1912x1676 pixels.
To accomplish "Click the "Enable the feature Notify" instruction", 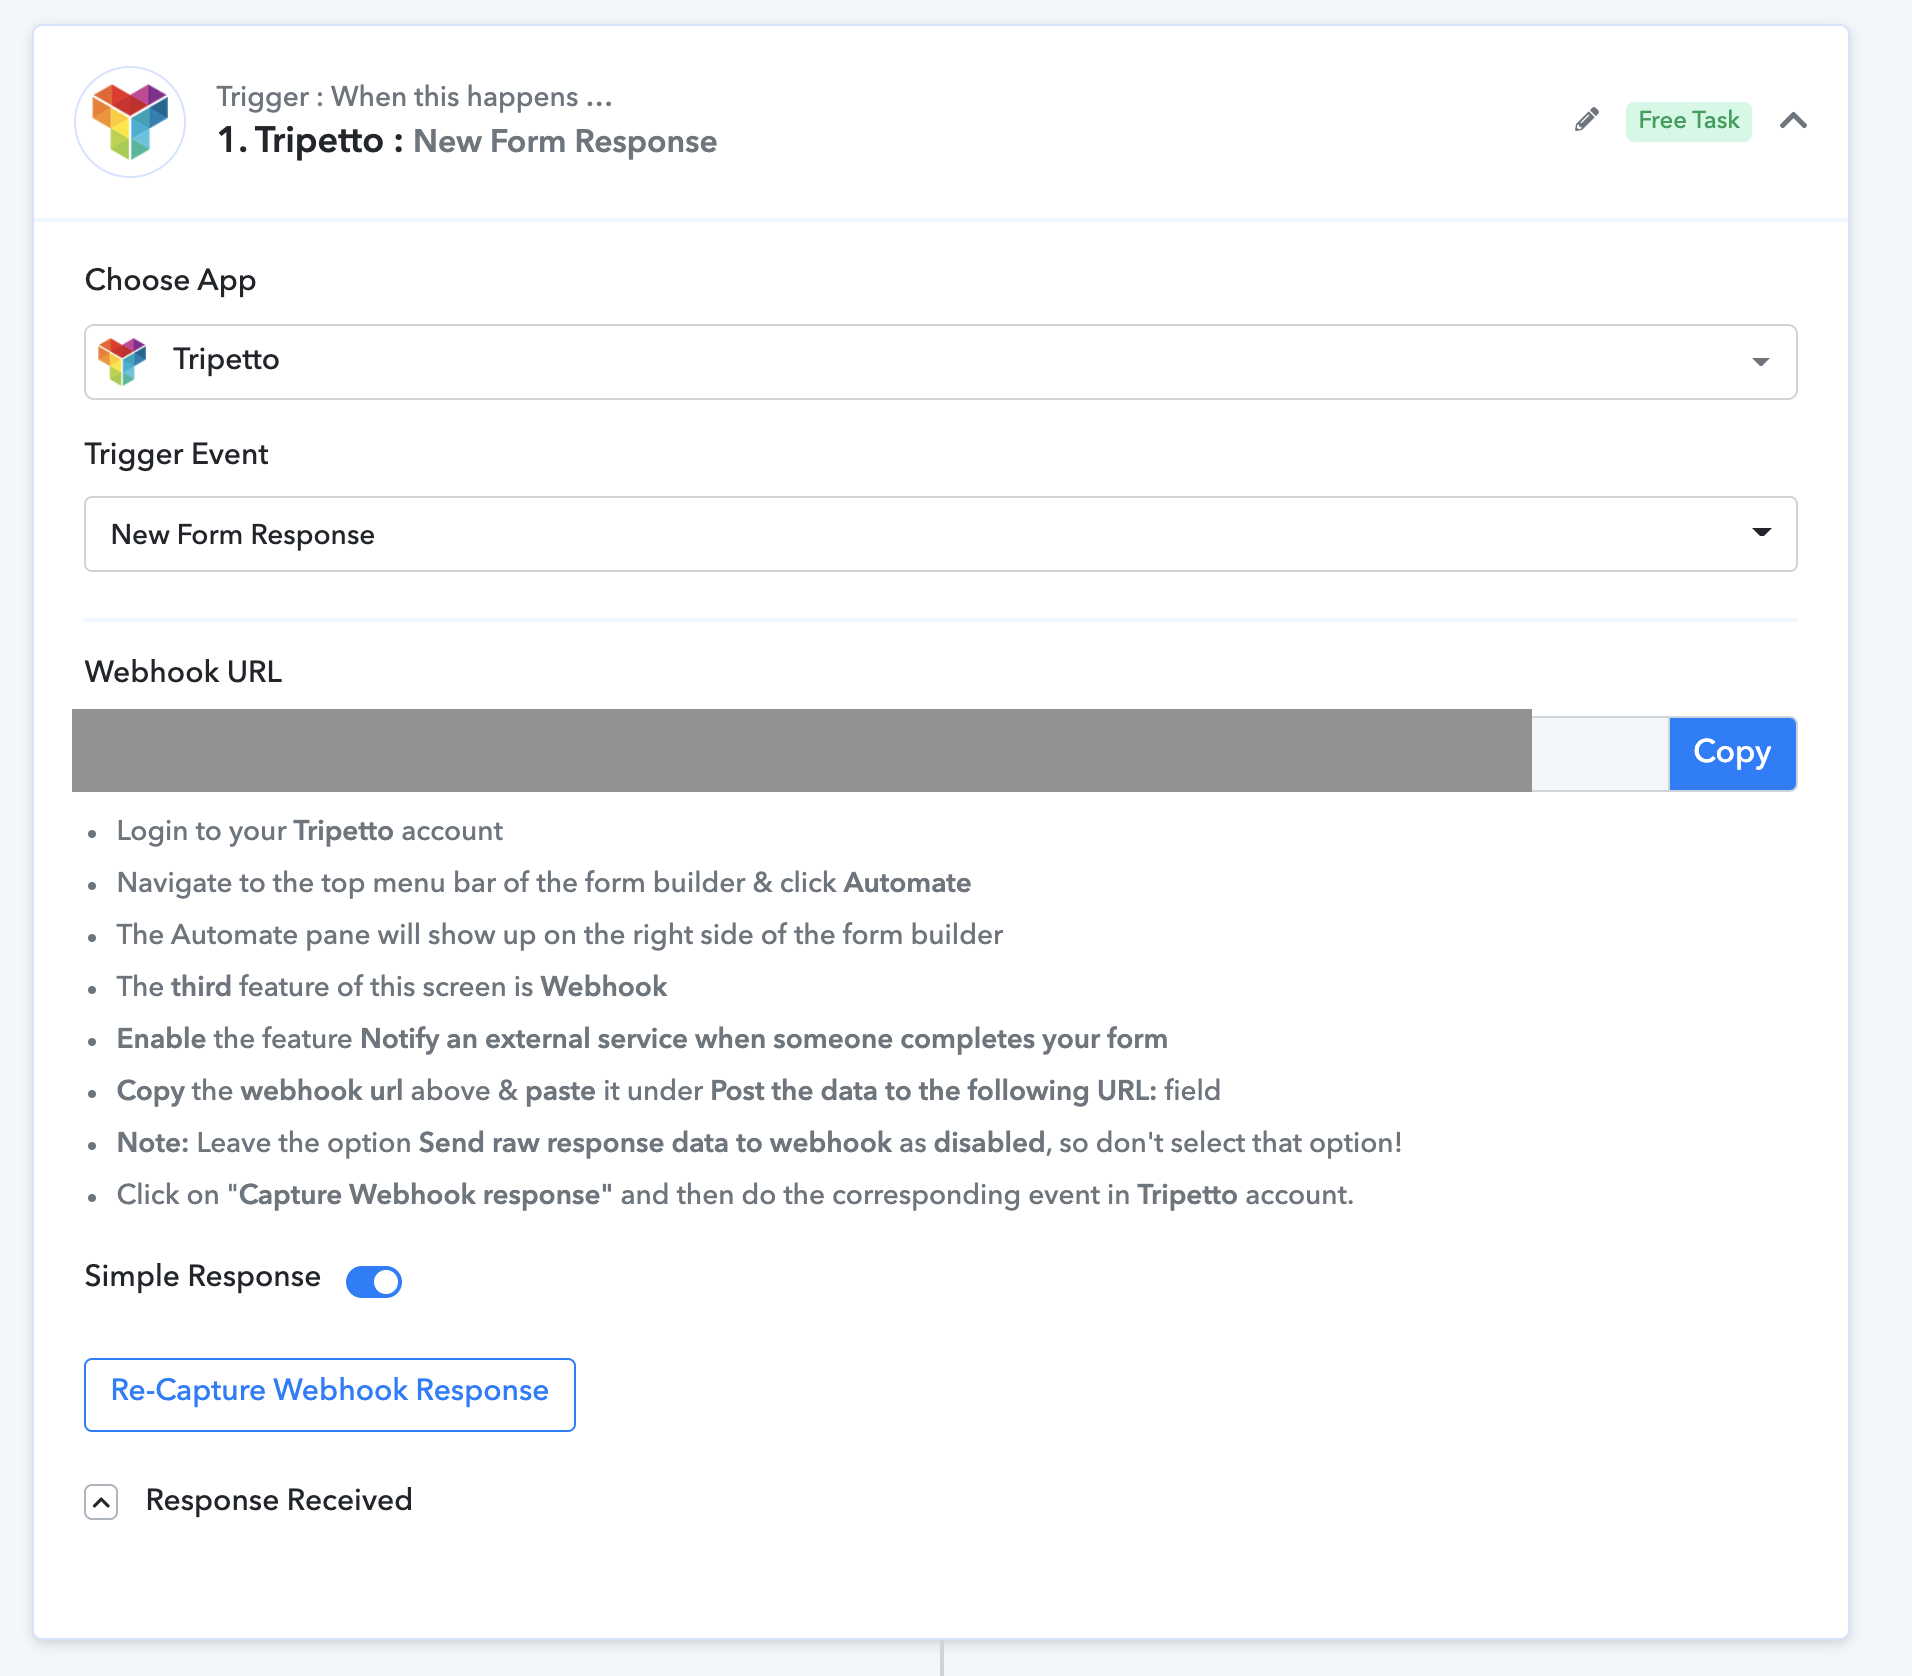I will pyautogui.click(x=642, y=1039).
